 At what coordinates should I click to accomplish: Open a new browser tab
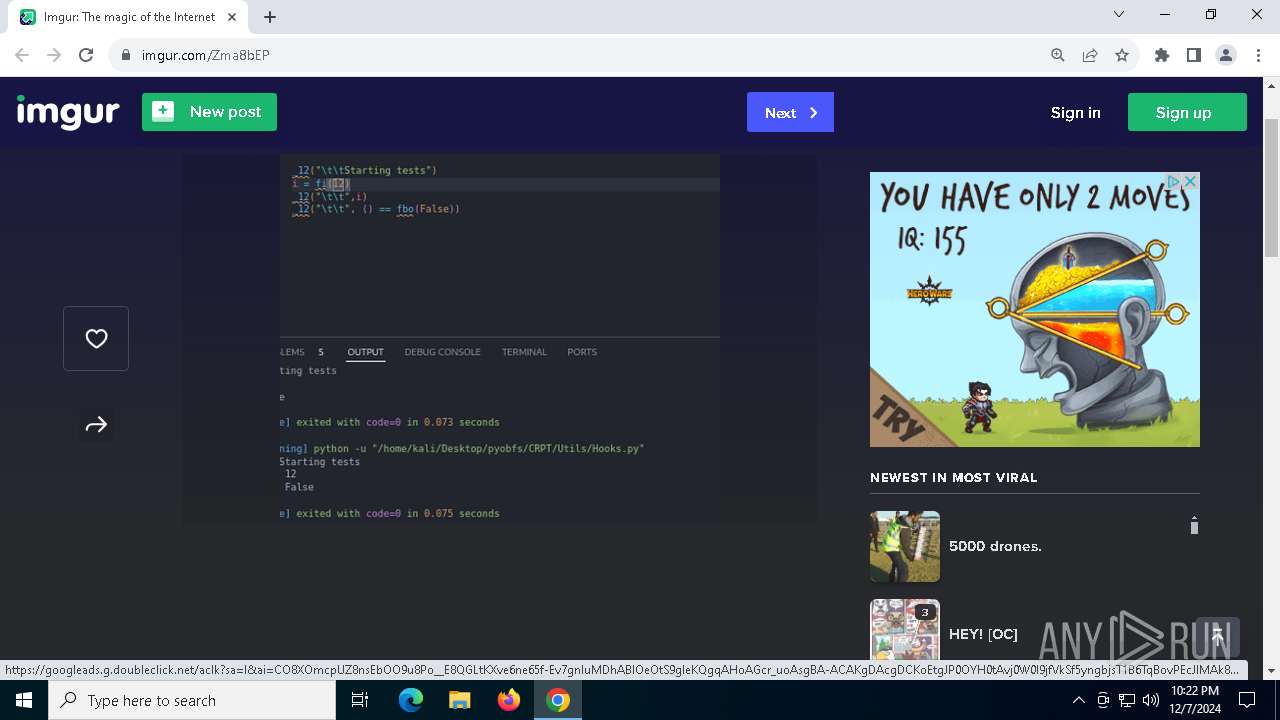click(270, 17)
